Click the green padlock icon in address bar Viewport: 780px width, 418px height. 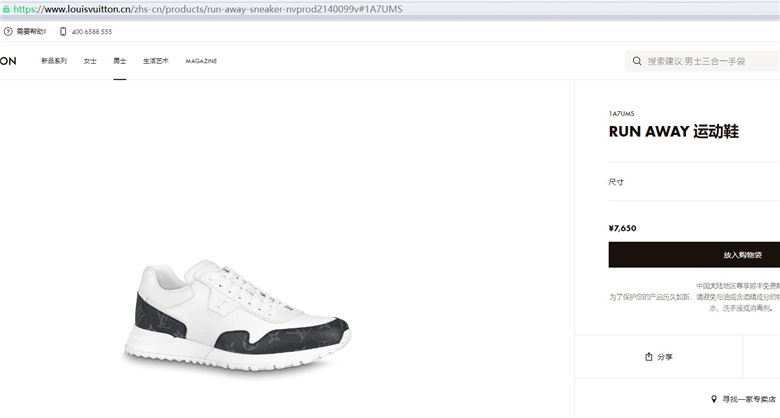coord(6,9)
